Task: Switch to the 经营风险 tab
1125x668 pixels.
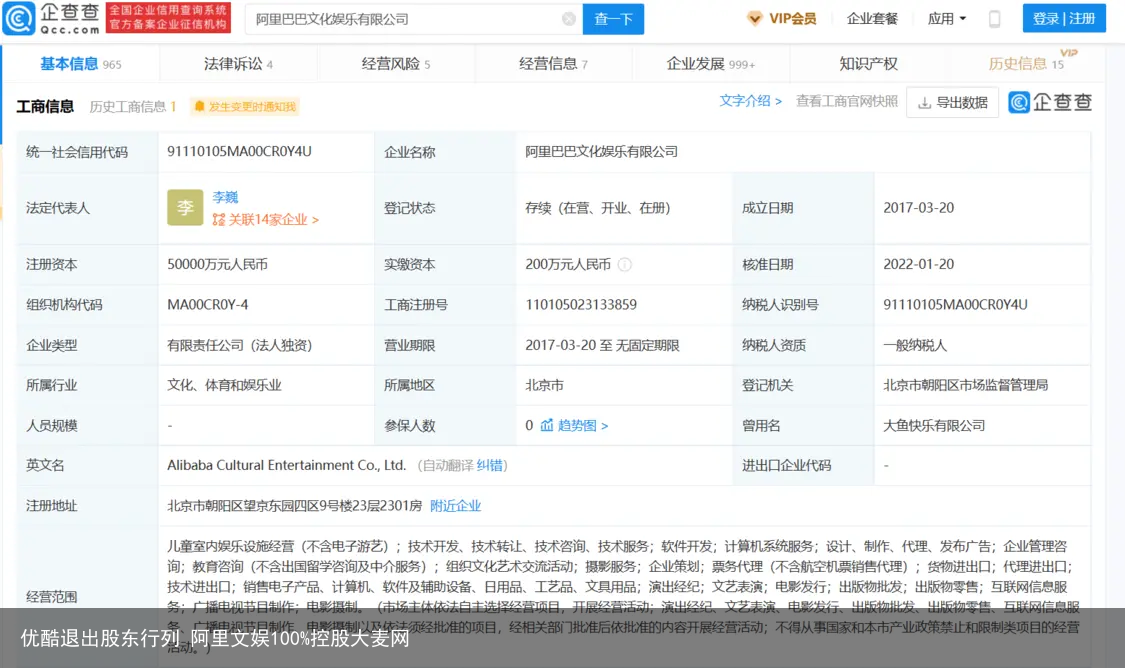Action: click(x=396, y=64)
